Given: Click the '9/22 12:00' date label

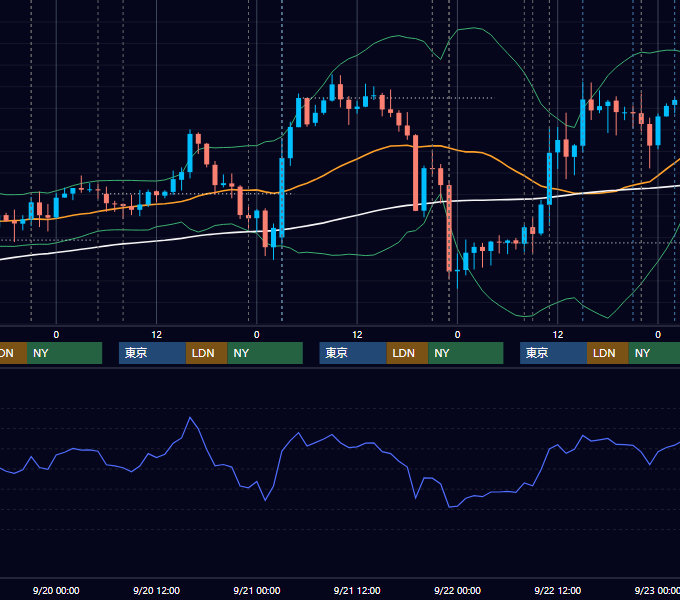Looking at the screenshot, I should 558,590.
